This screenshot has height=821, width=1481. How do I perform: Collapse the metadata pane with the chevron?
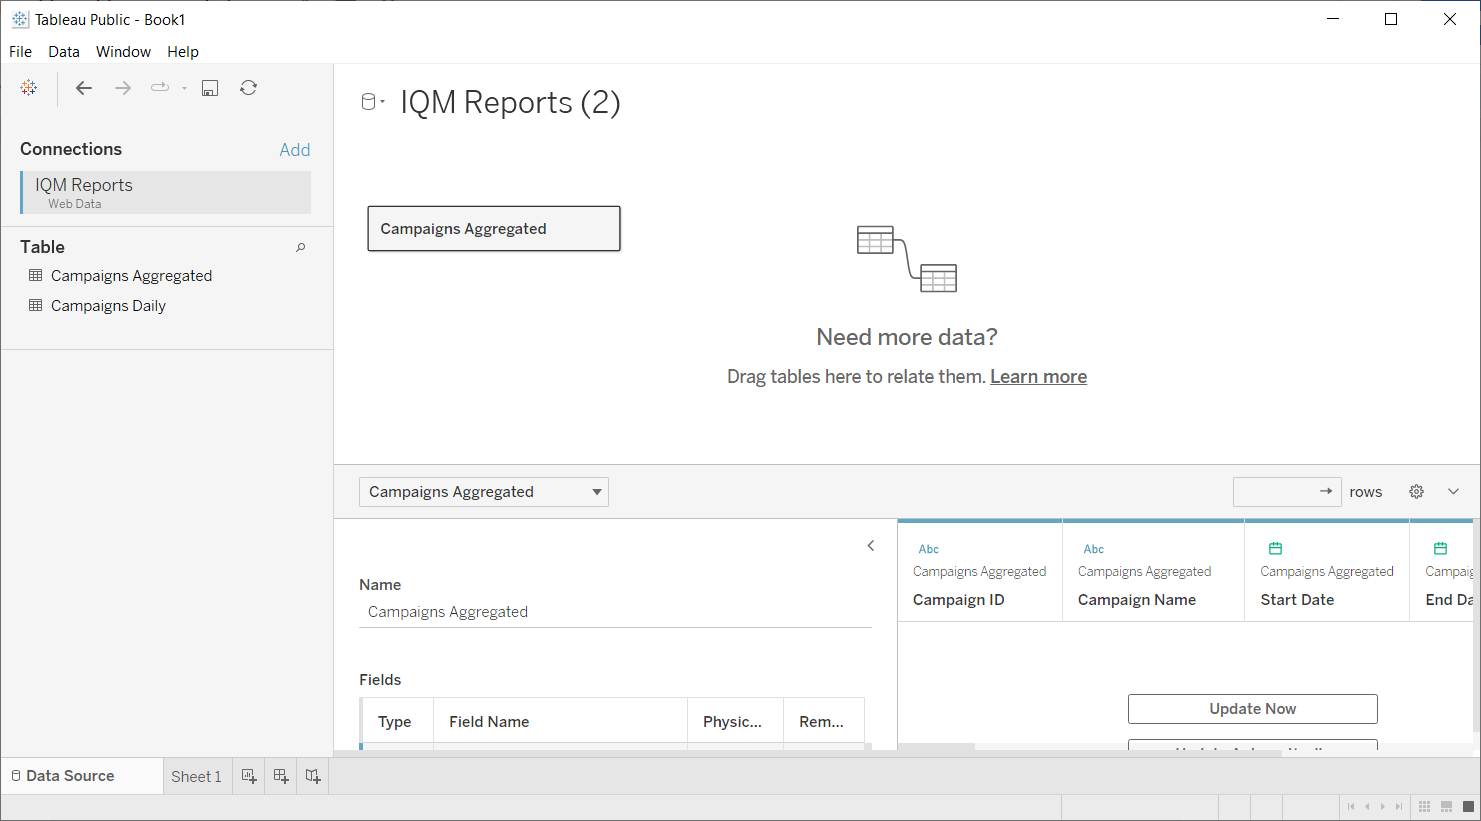click(871, 545)
